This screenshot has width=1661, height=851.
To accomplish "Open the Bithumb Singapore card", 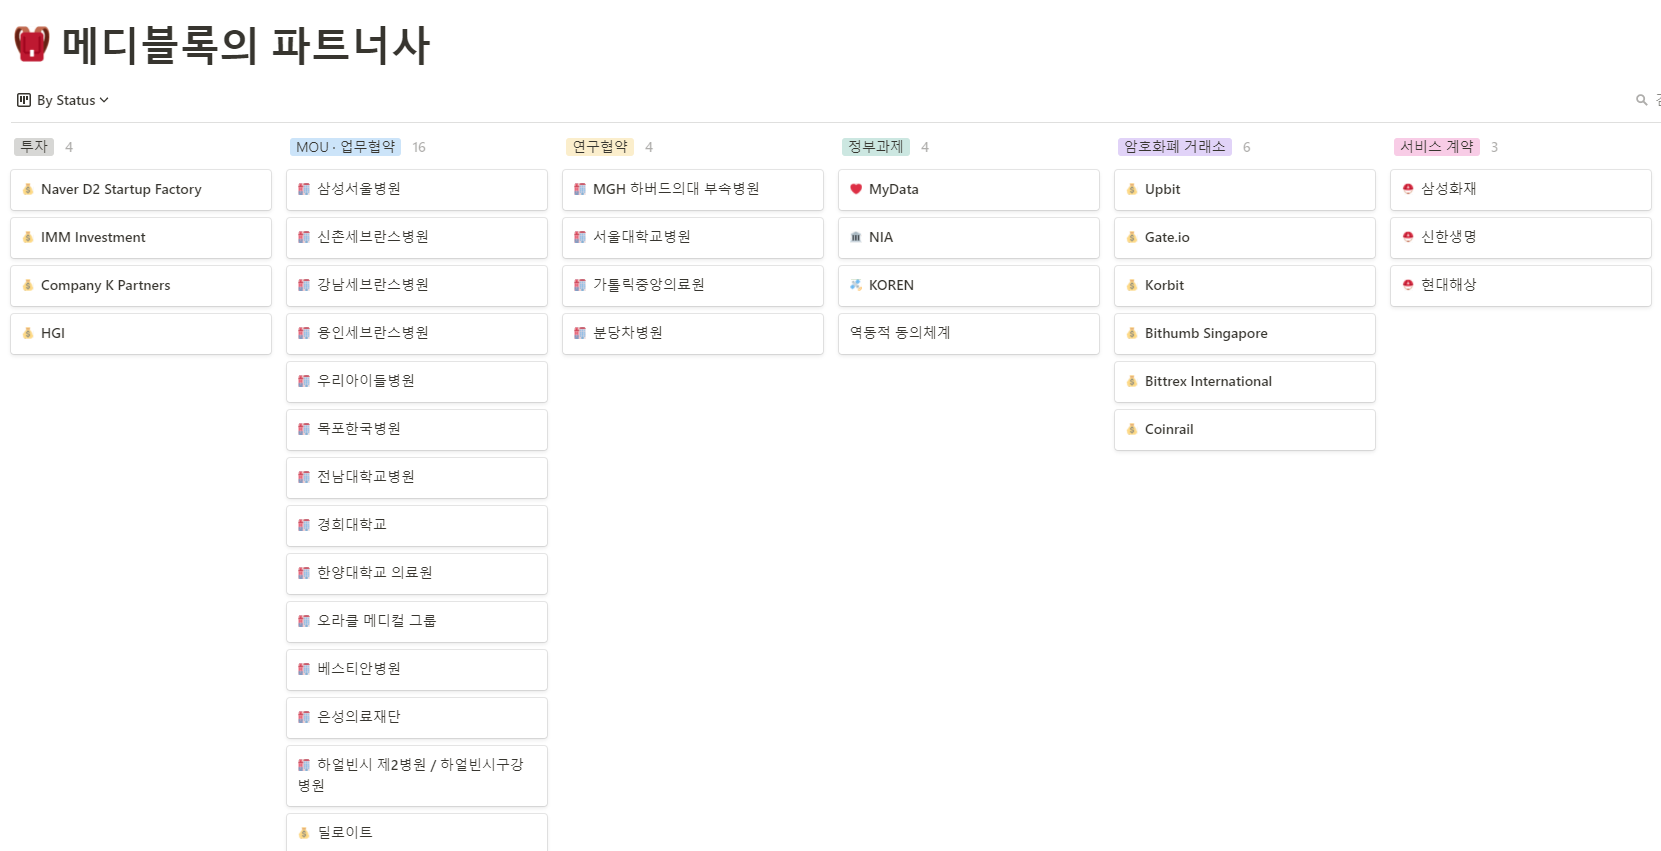I will click(x=1245, y=334).
